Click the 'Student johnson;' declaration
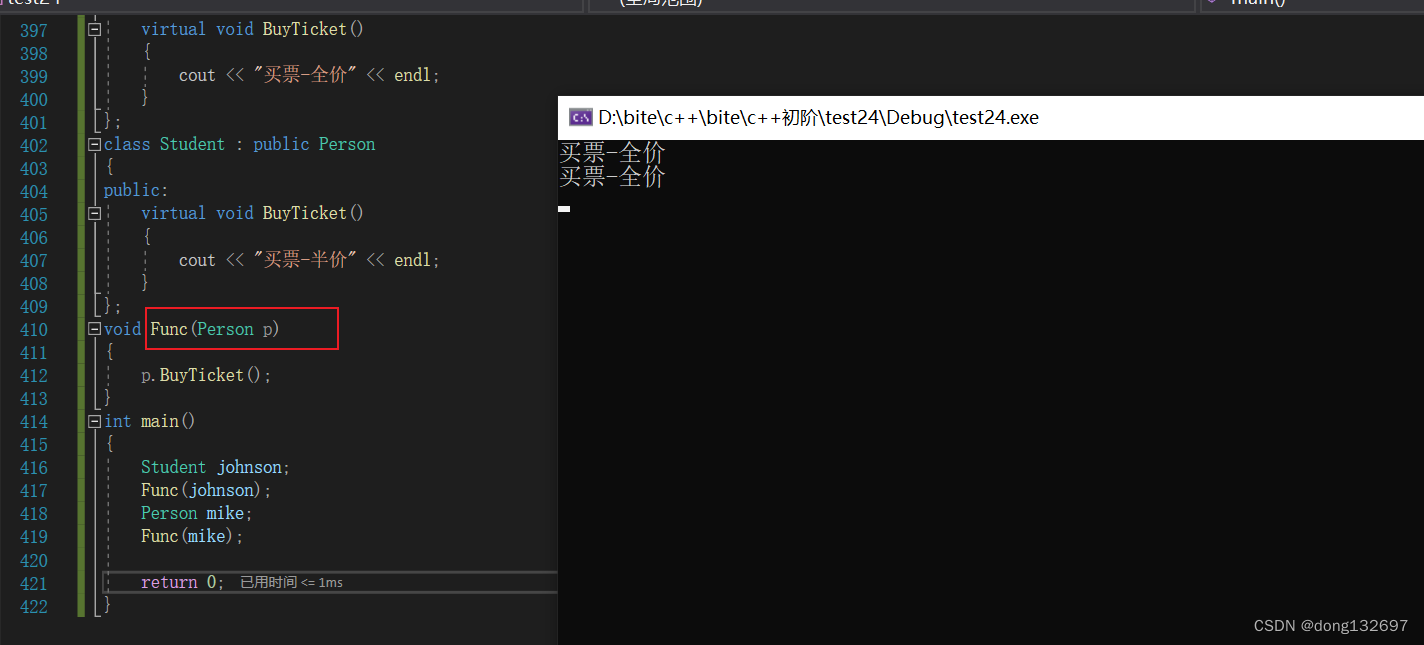 tap(215, 467)
